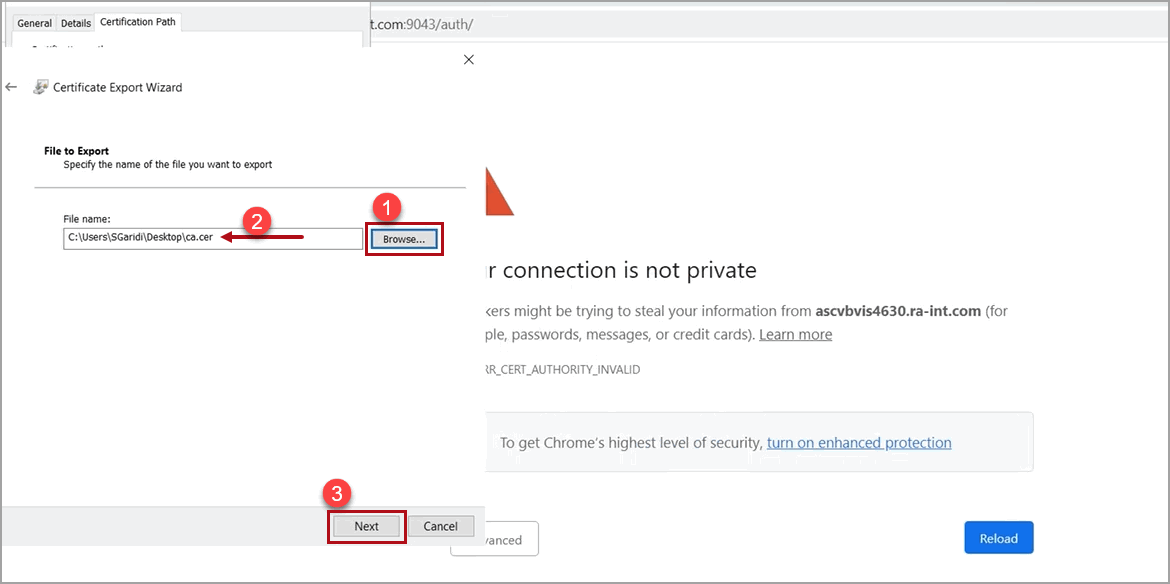Proceed with the Next button

[366, 526]
